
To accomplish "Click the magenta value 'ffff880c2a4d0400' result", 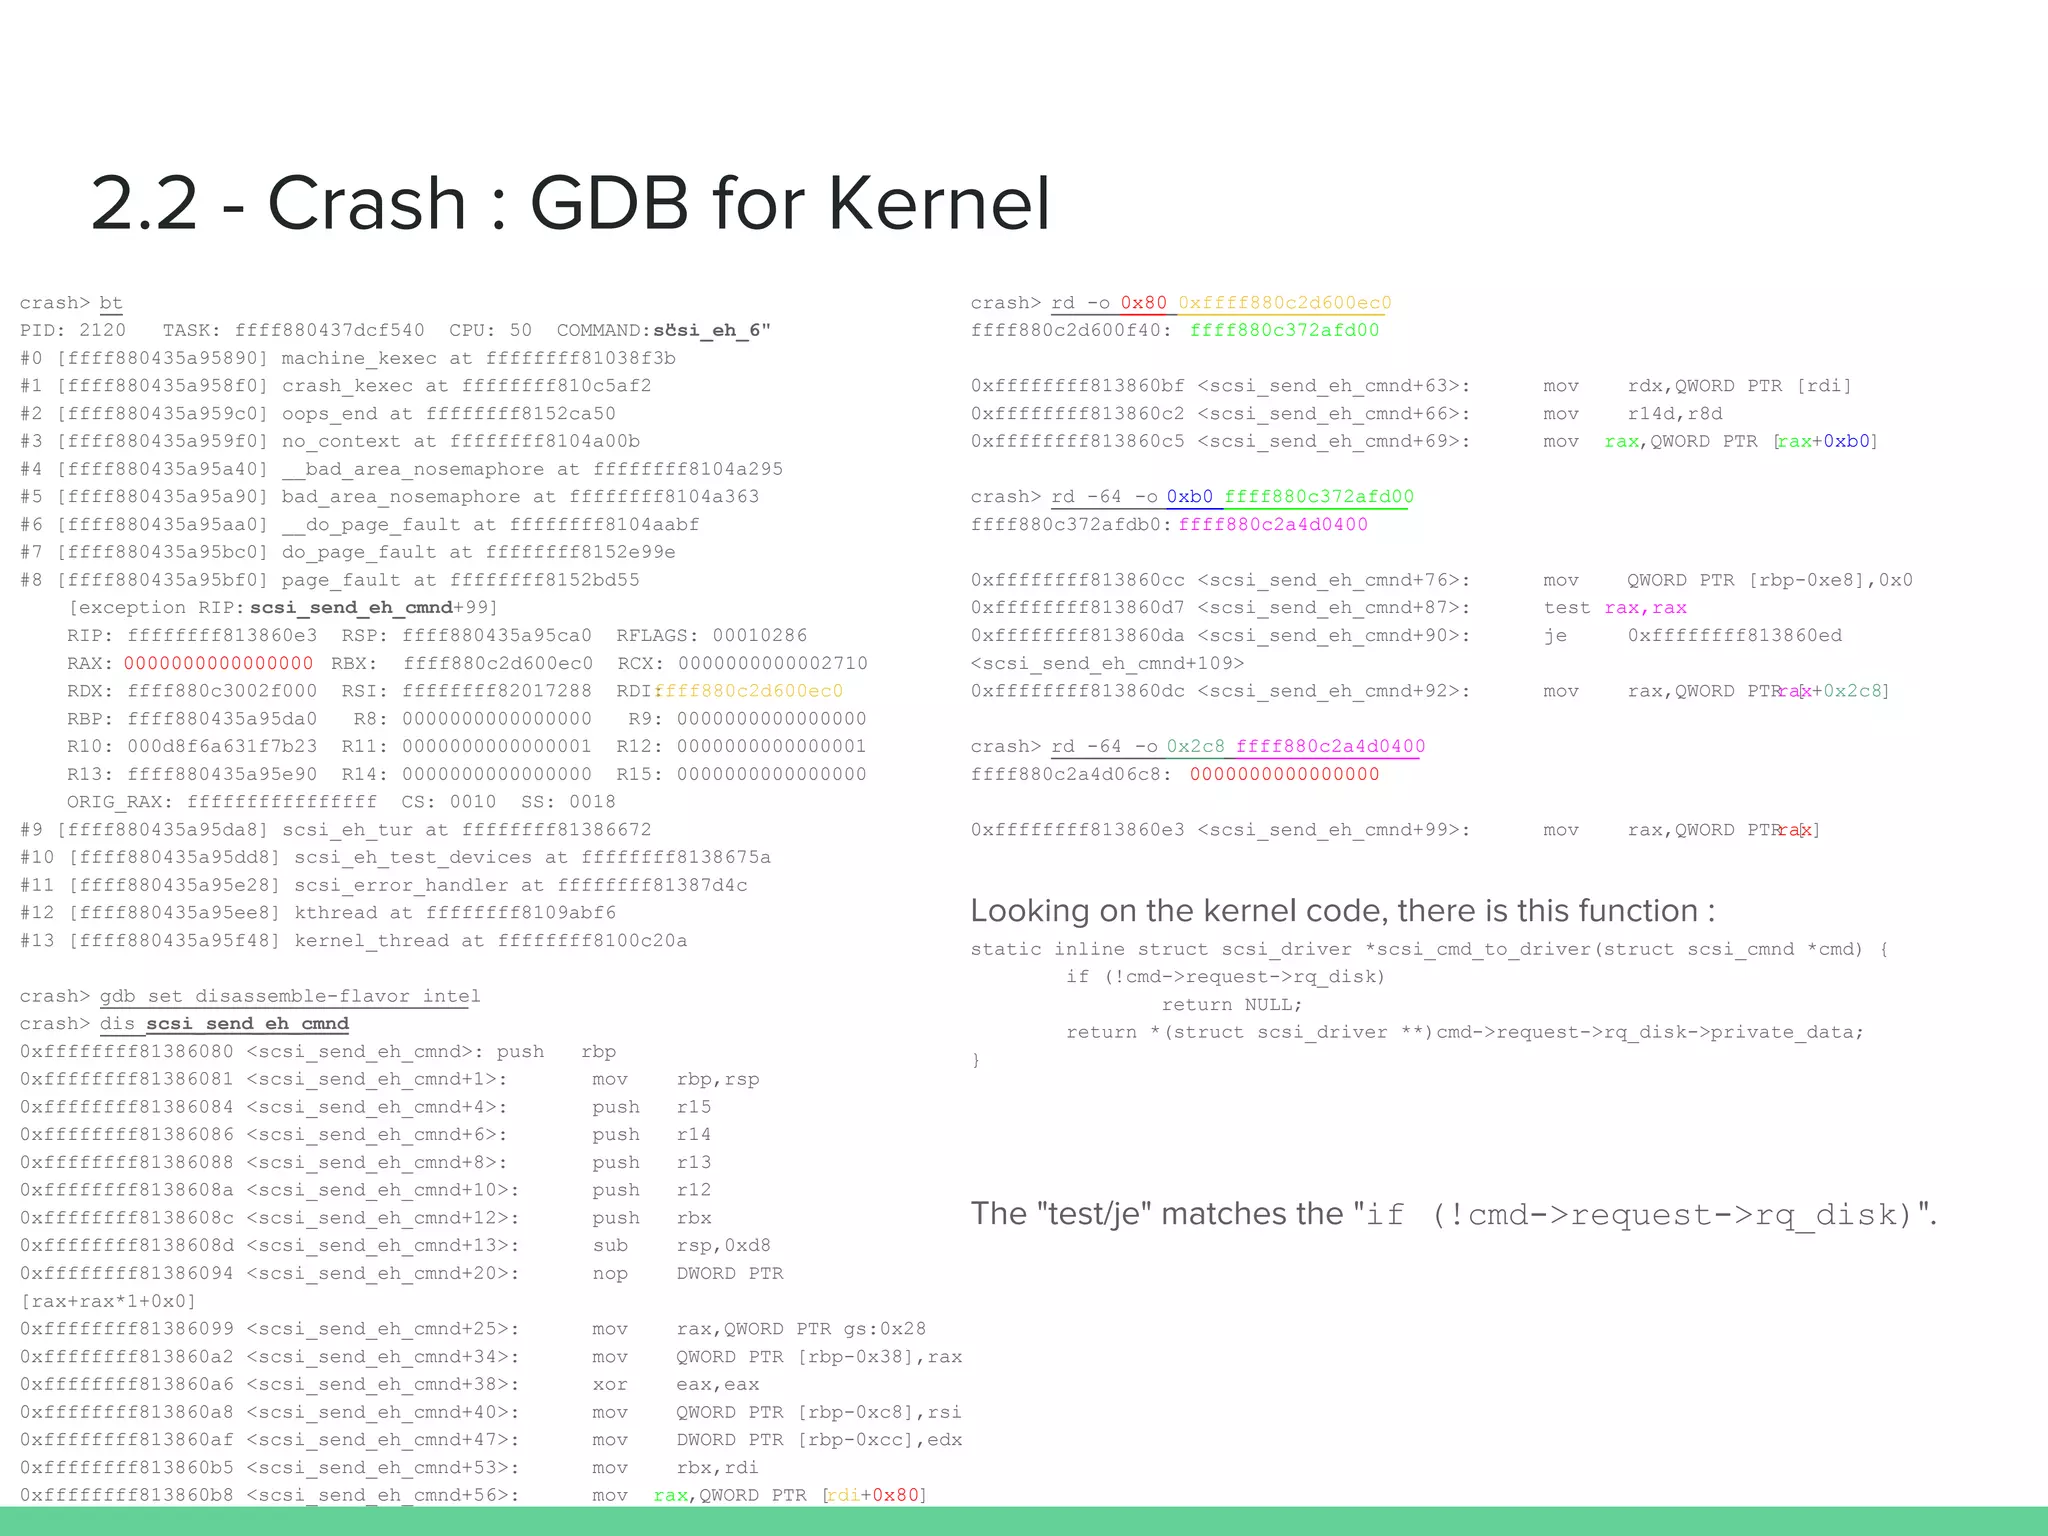I will [1273, 525].
